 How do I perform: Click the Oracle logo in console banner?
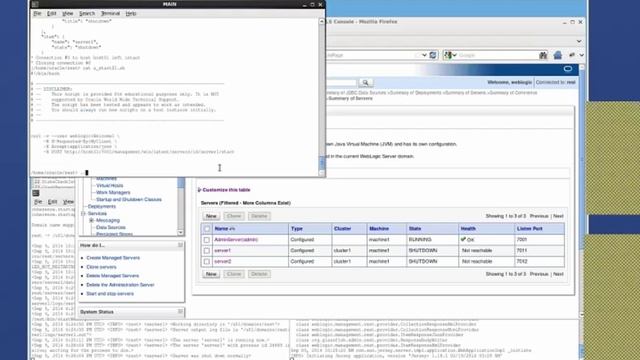pyautogui.click(x=568, y=69)
